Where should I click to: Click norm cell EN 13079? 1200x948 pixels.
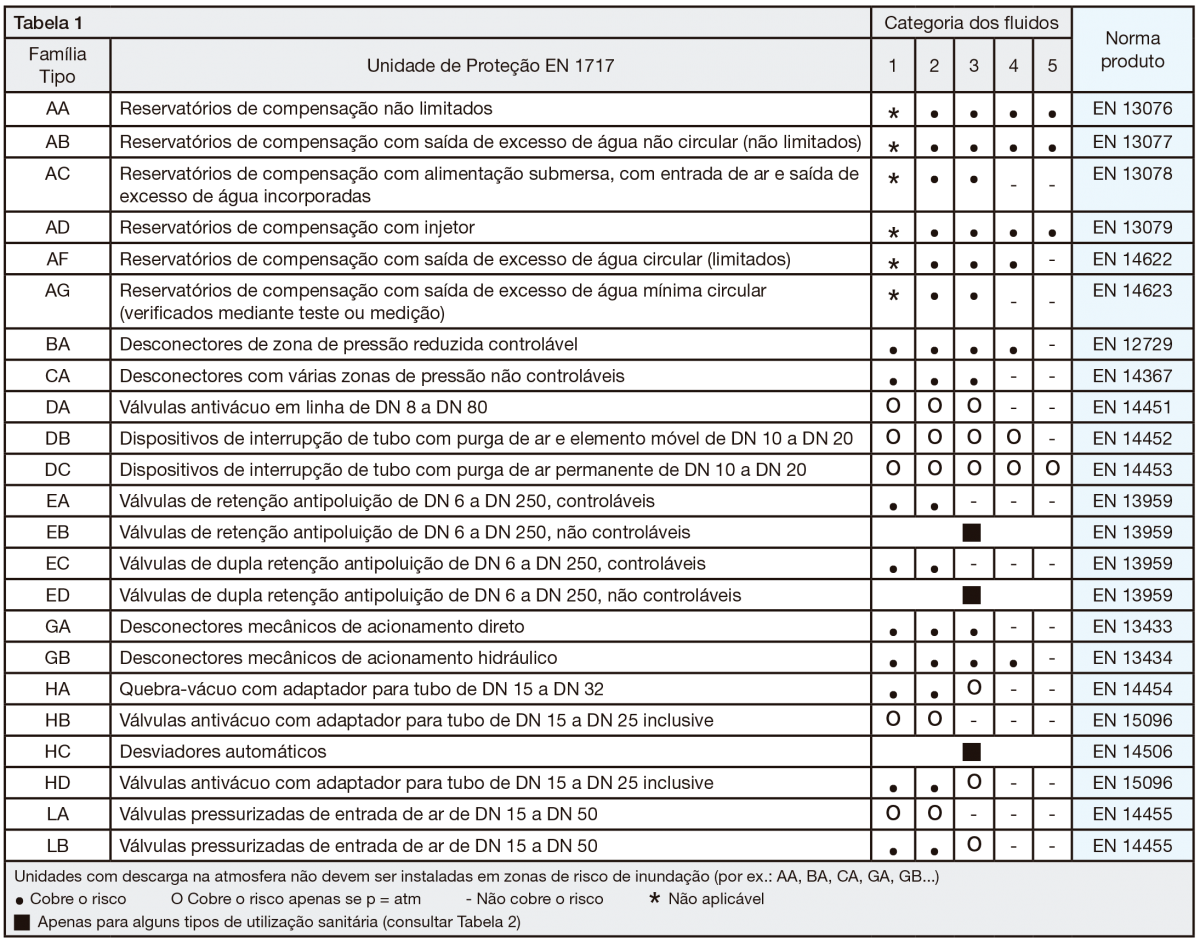(1133, 228)
